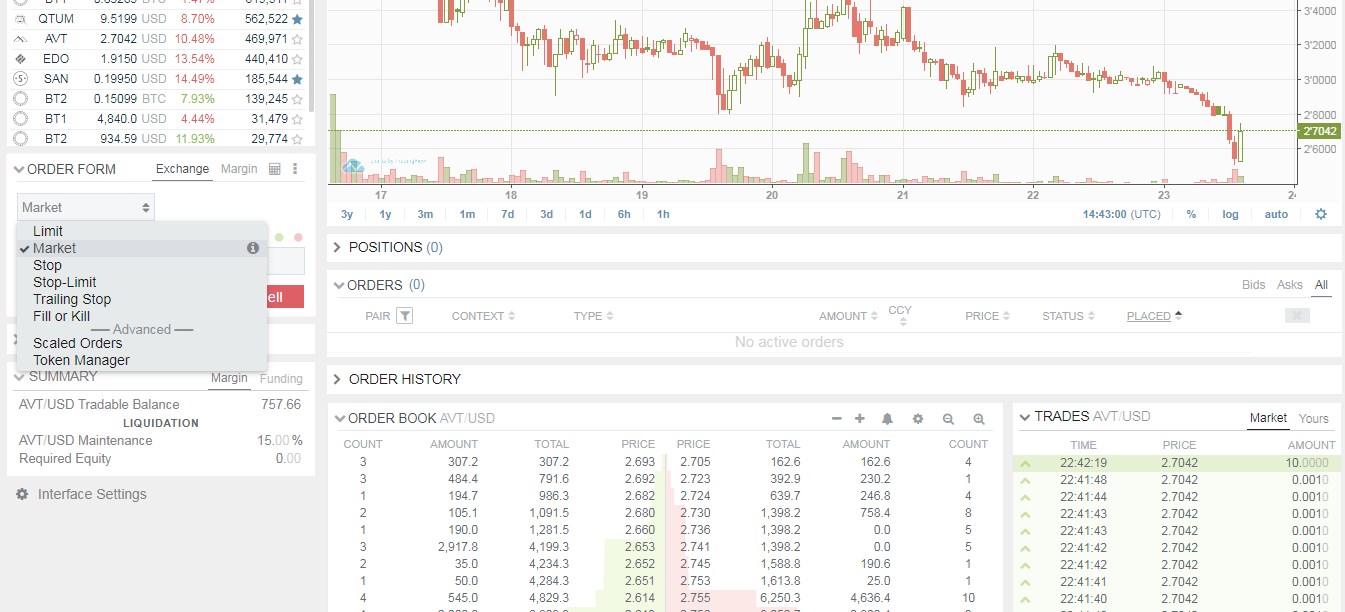The image size is (1345, 612).
Task: Open chart settings with the gear icon
Action: [1322, 213]
